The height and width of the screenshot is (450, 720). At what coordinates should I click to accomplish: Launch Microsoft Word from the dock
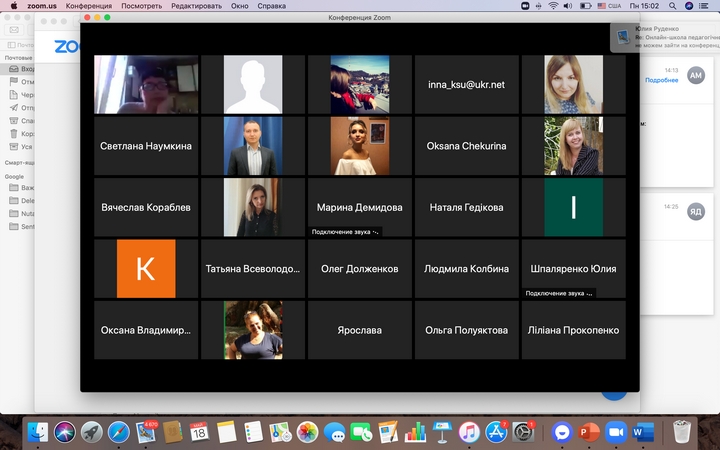click(642, 432)
